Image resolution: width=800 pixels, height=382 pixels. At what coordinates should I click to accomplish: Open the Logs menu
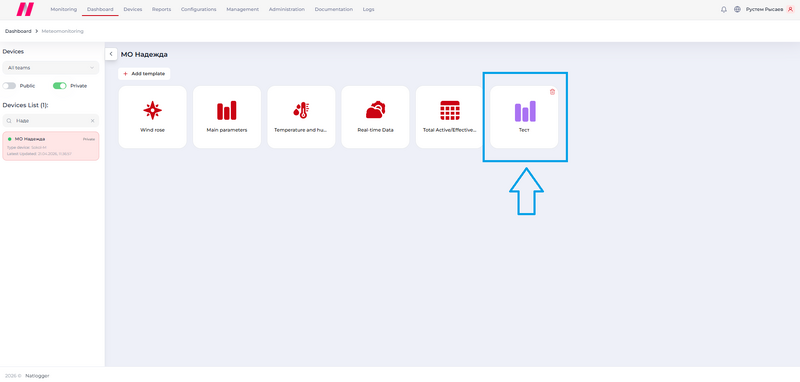[x=368, y=9]
